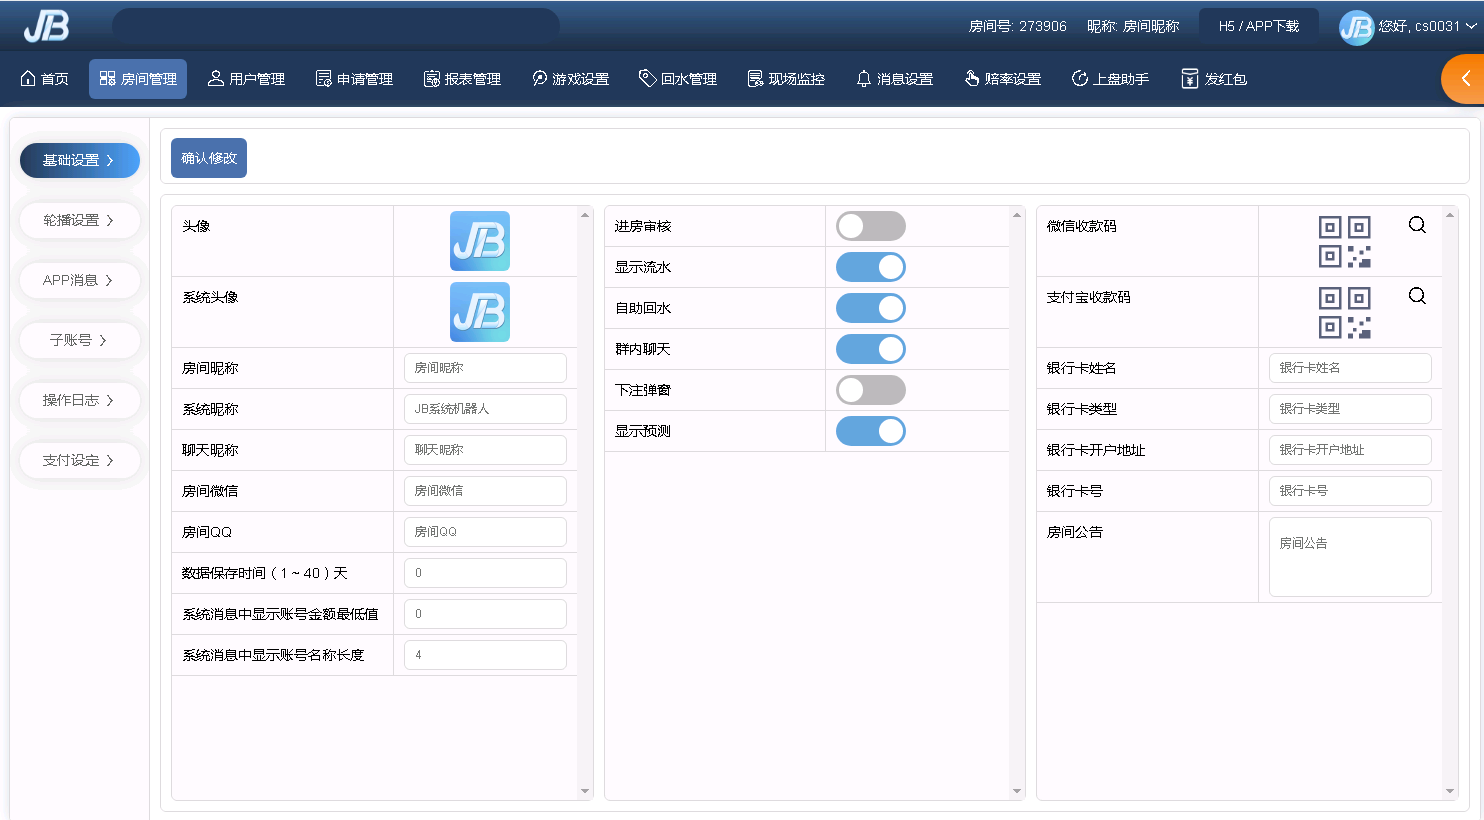Click the user avatar icon next to cs0031
The height and width of the screenshot is (820, 1484).
point(1356,27)
